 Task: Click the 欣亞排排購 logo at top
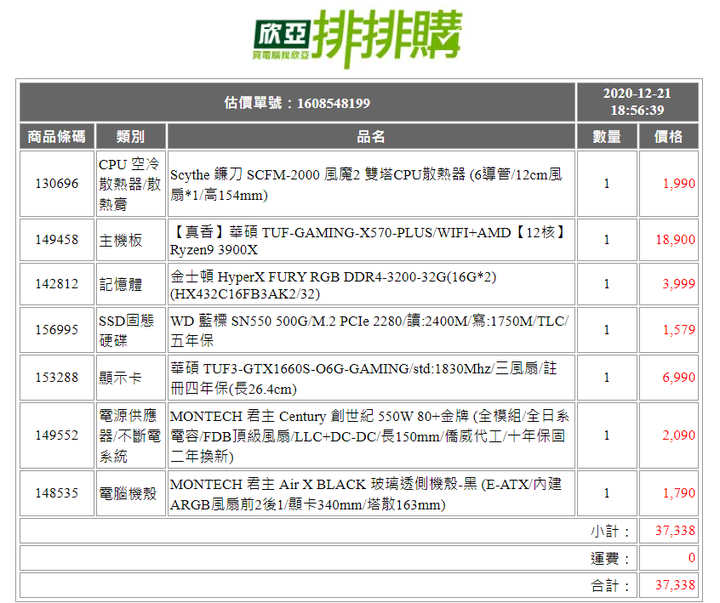(x=357, y=38)
